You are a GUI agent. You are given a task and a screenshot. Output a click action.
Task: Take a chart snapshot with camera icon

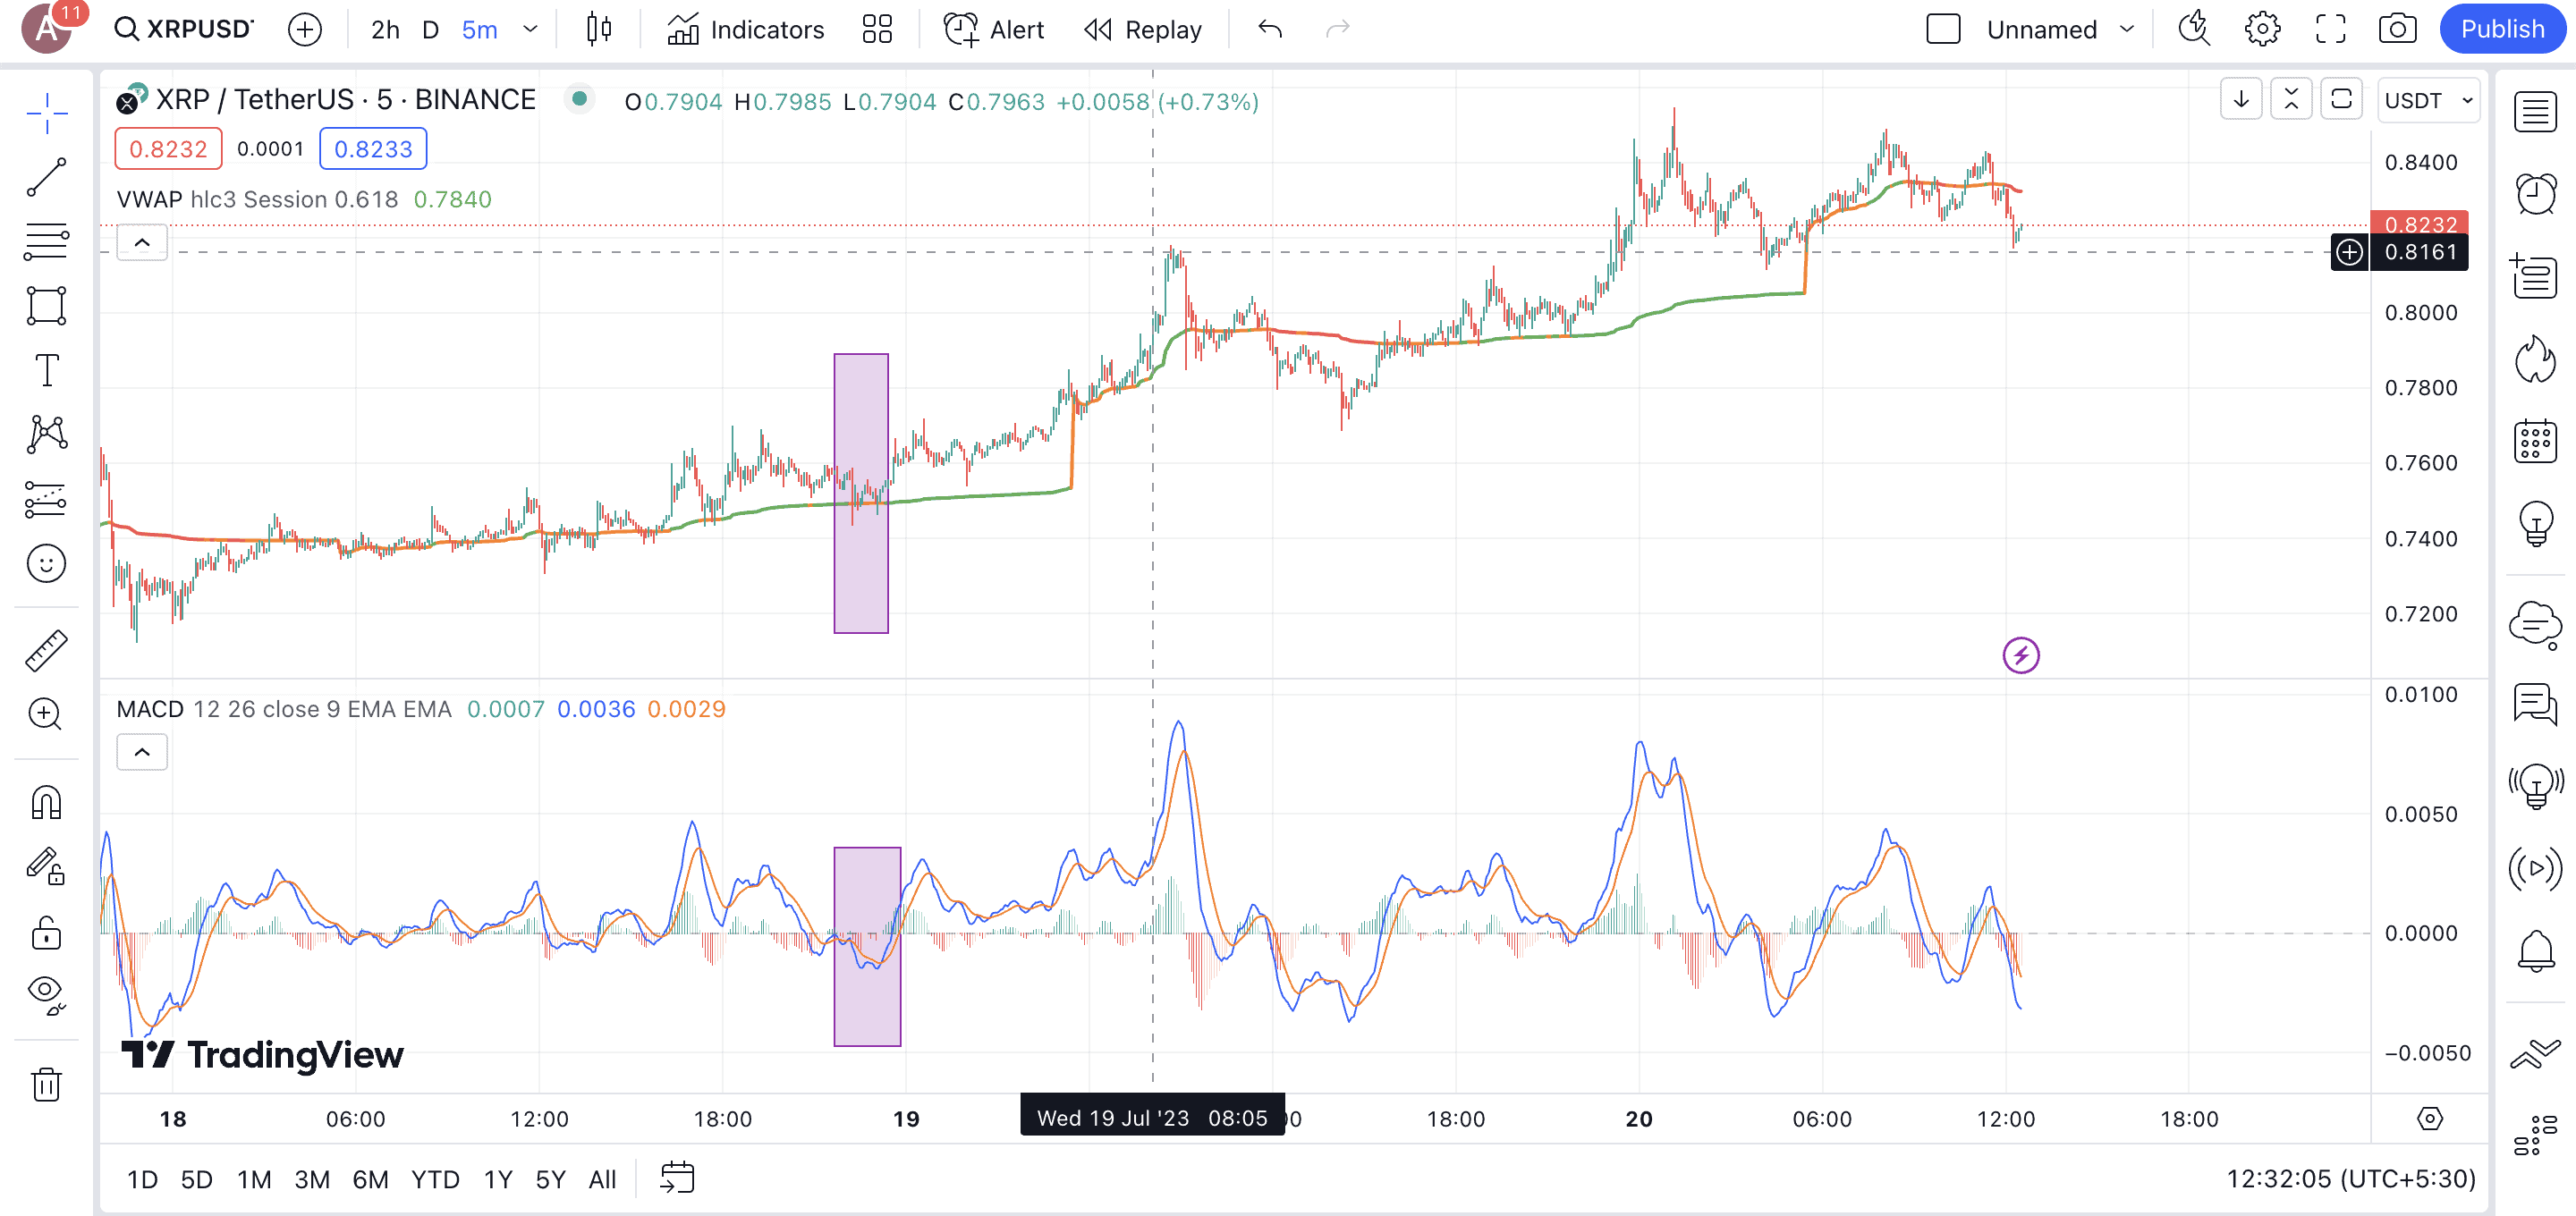pos(2397,29)
